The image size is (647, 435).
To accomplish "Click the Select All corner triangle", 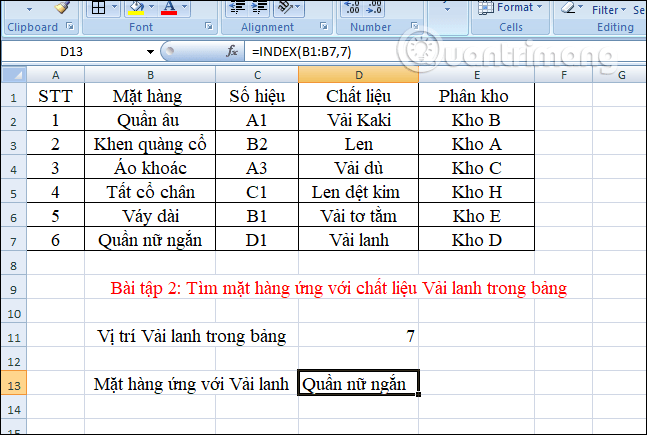I will tap(14, 75).
